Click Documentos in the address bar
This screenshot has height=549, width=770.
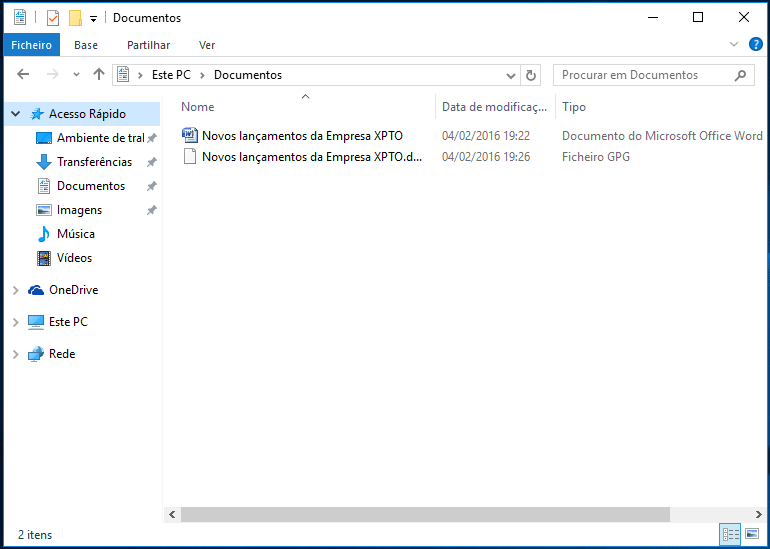coord(248,75)
